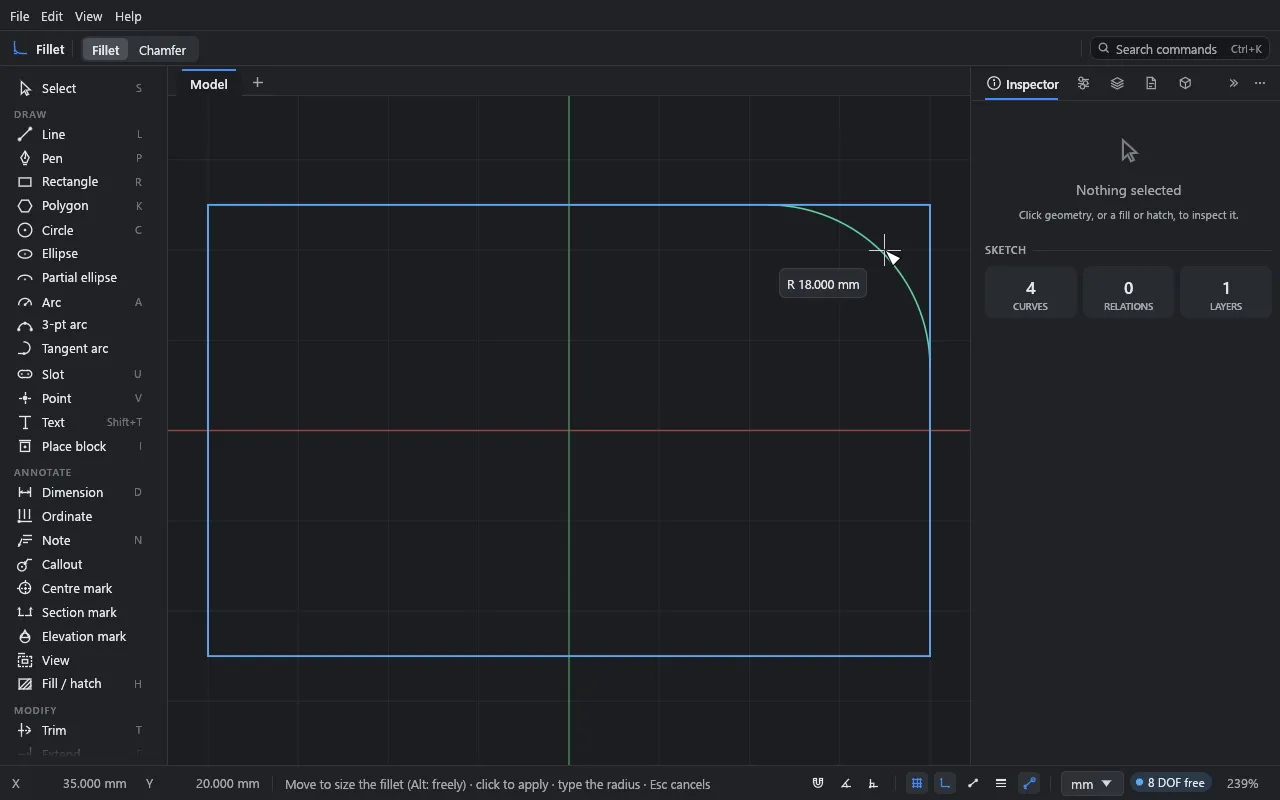Activate the Circle tool

80,230
